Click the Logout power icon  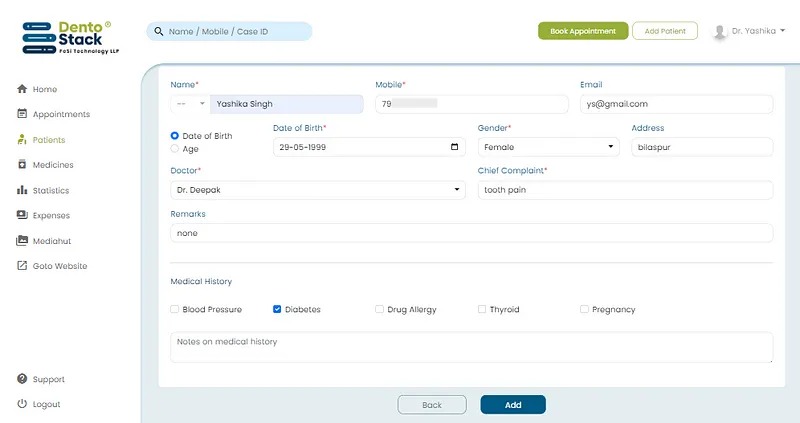[x=22, y=404]
